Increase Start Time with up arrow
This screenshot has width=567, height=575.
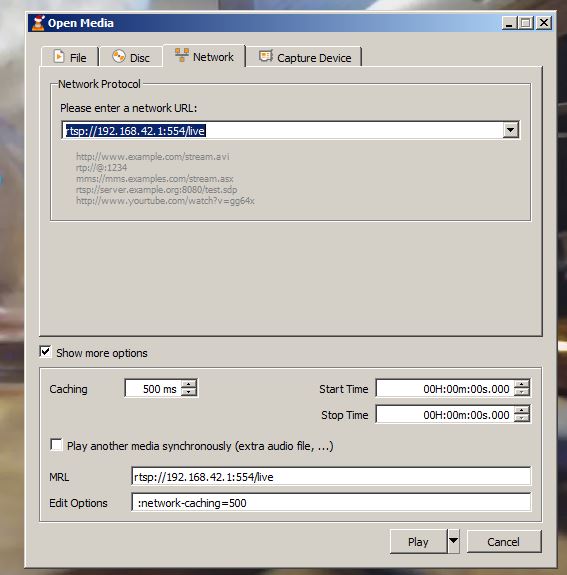(522, 384)
